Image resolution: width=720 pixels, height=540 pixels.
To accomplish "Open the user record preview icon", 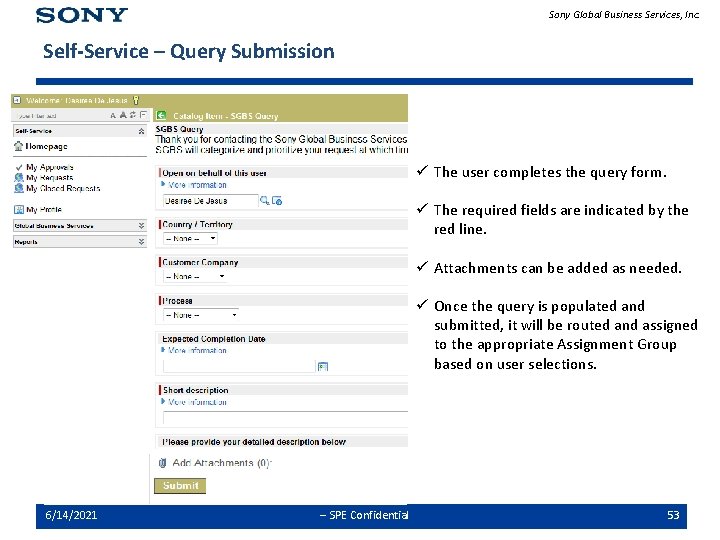I will [277, 201].
